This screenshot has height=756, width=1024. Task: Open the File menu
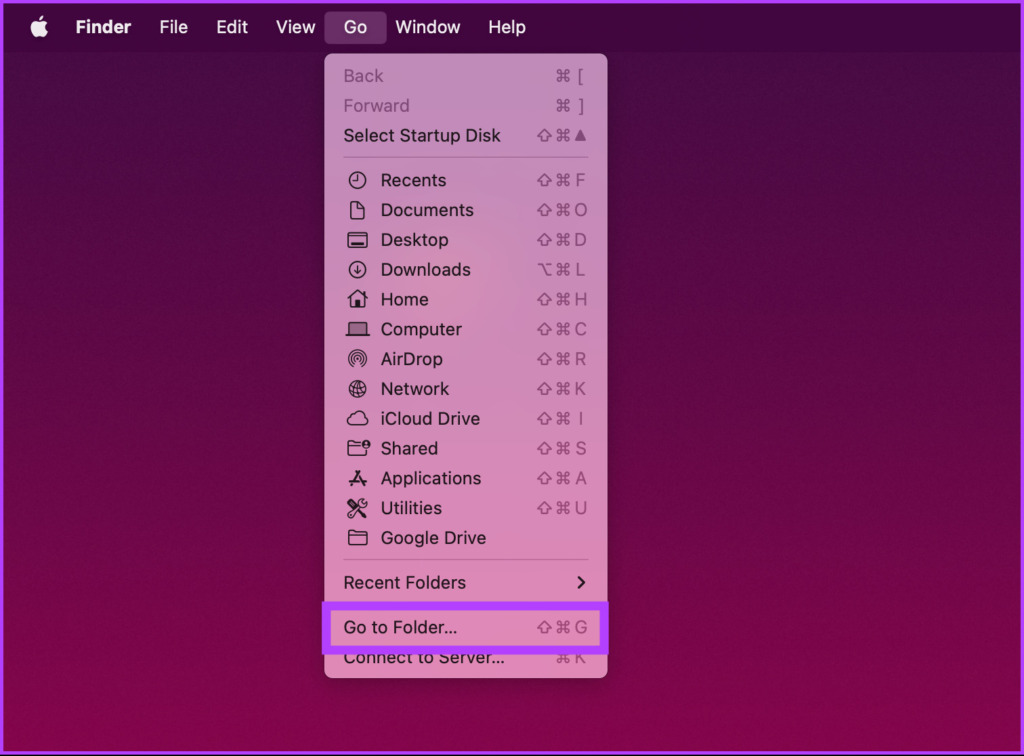pos(174,27)
